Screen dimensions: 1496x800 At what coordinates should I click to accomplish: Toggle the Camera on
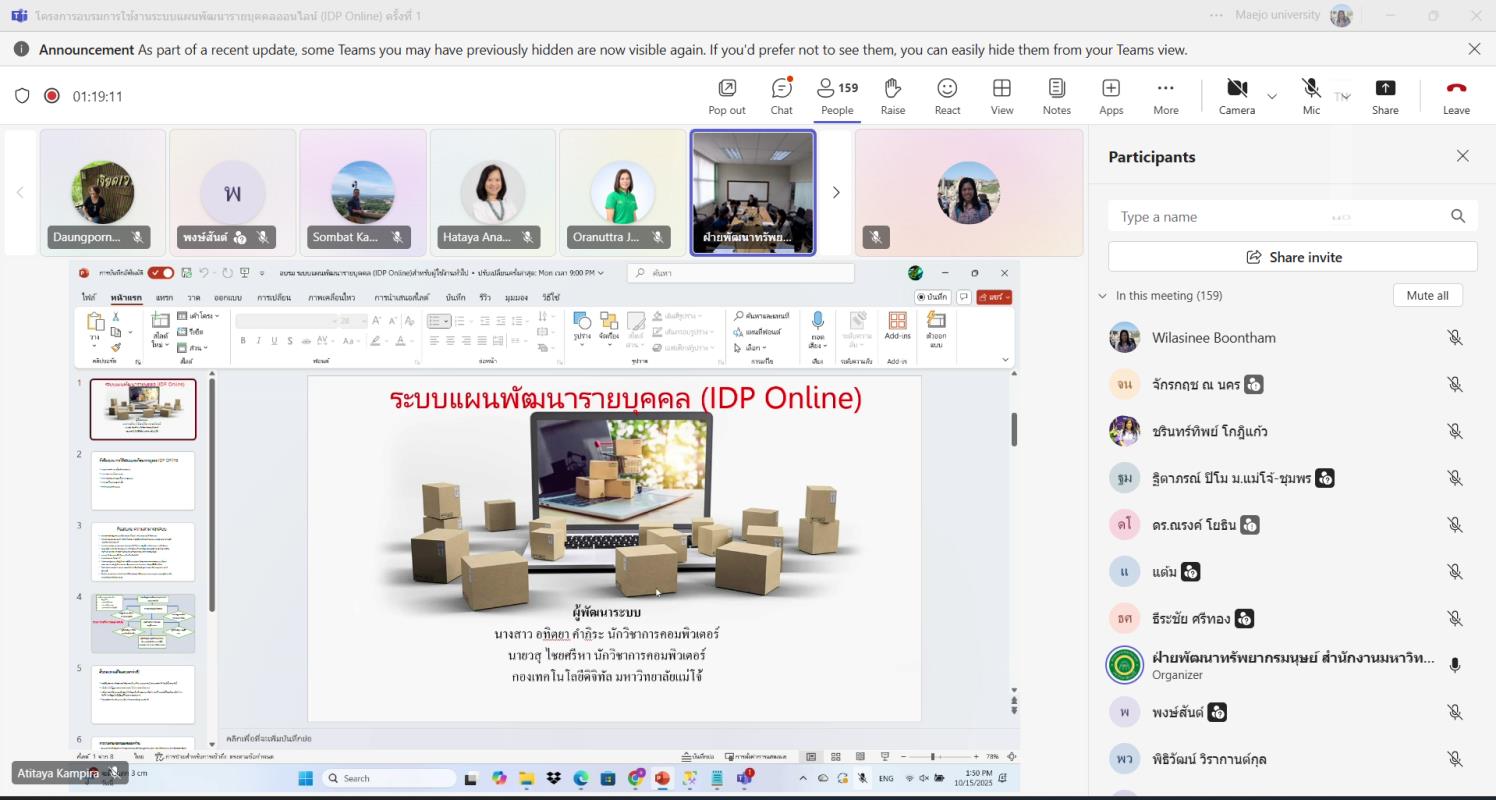pos(1236,96)
